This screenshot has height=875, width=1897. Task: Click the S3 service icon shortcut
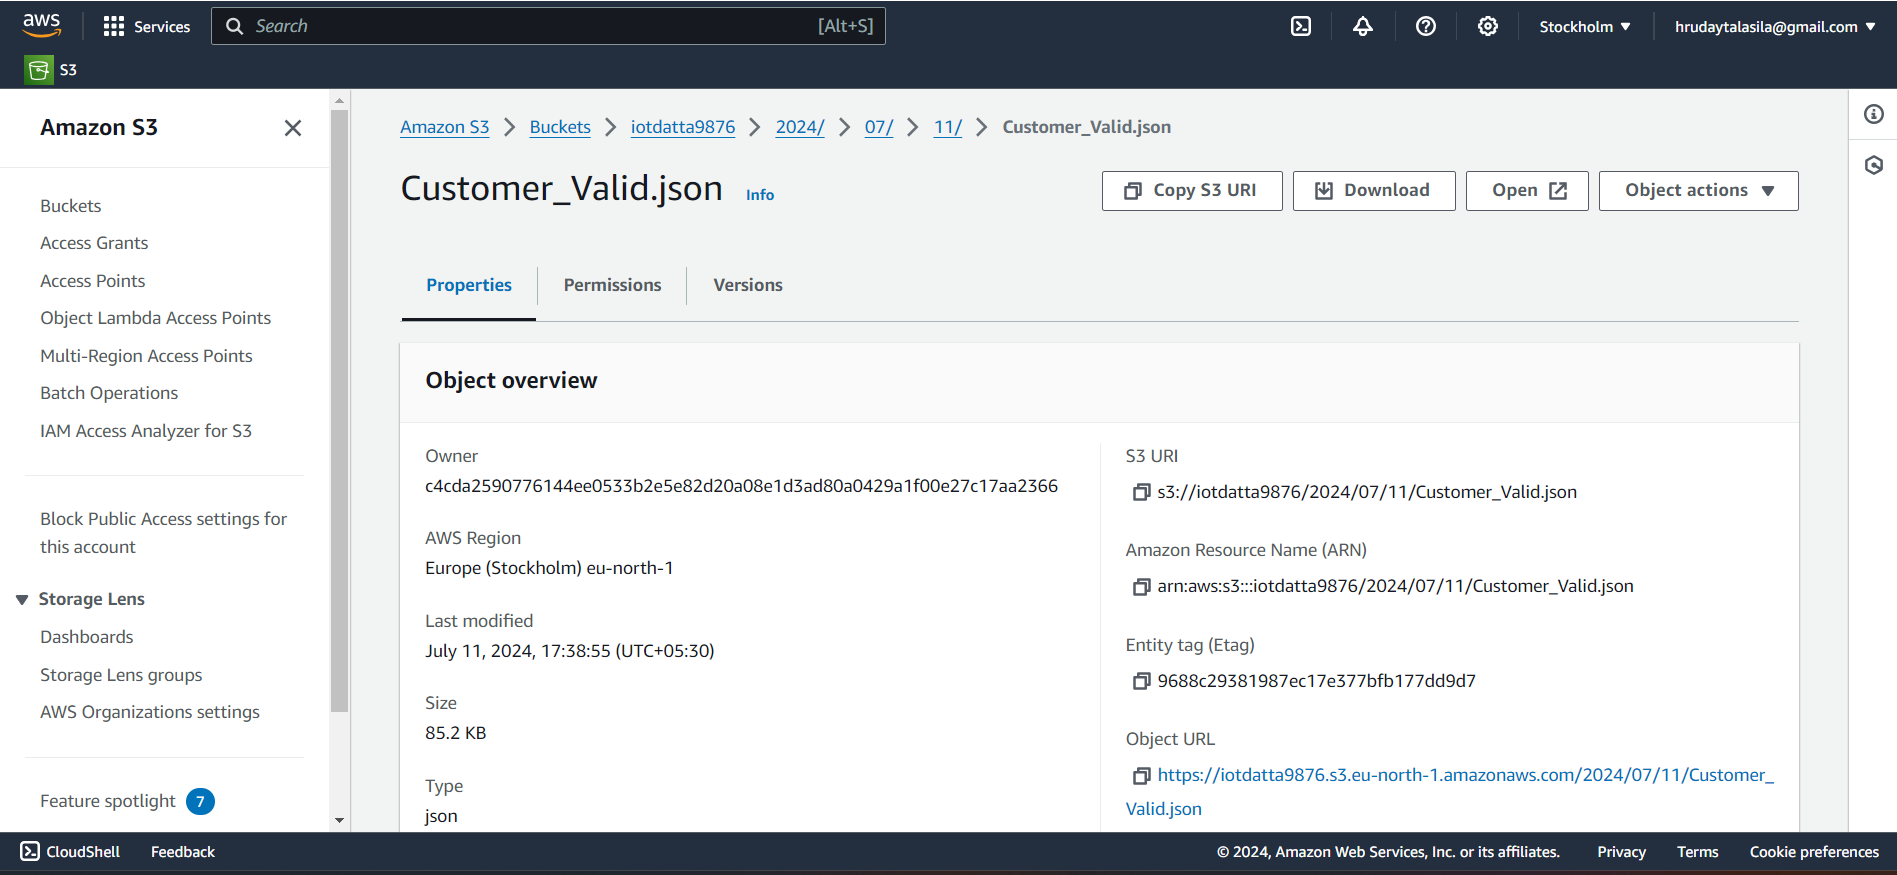(x=39, y=70)
